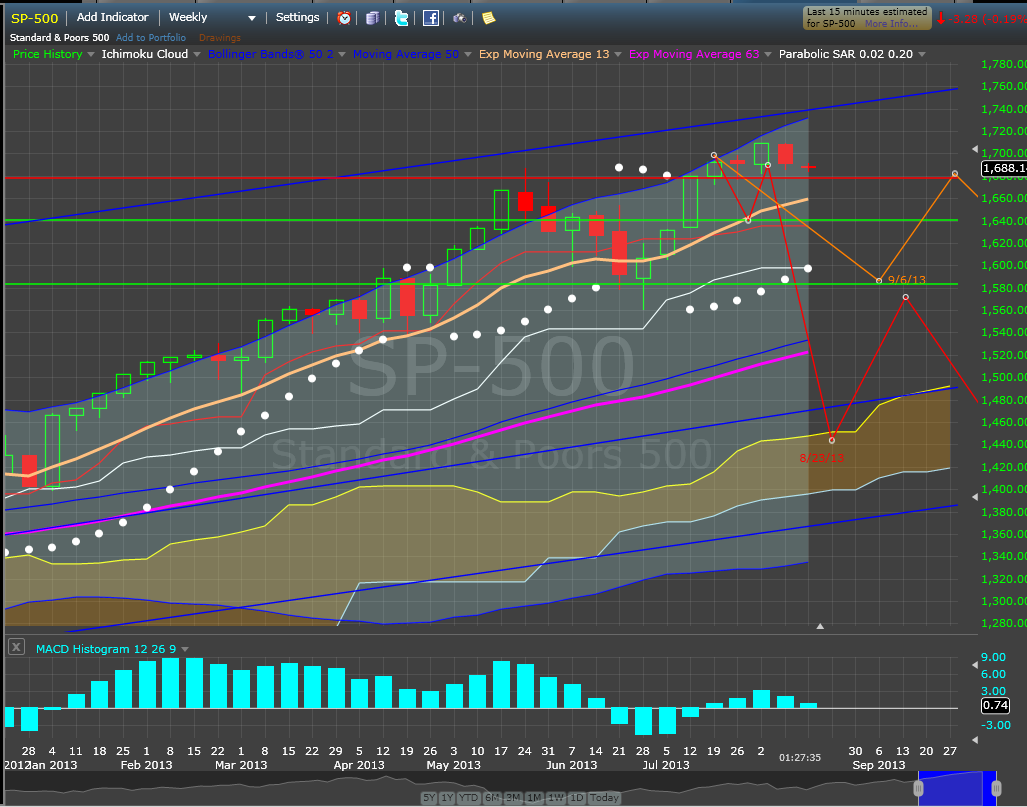
Task: Select the 5Y time range button
Action: [429, 797]
